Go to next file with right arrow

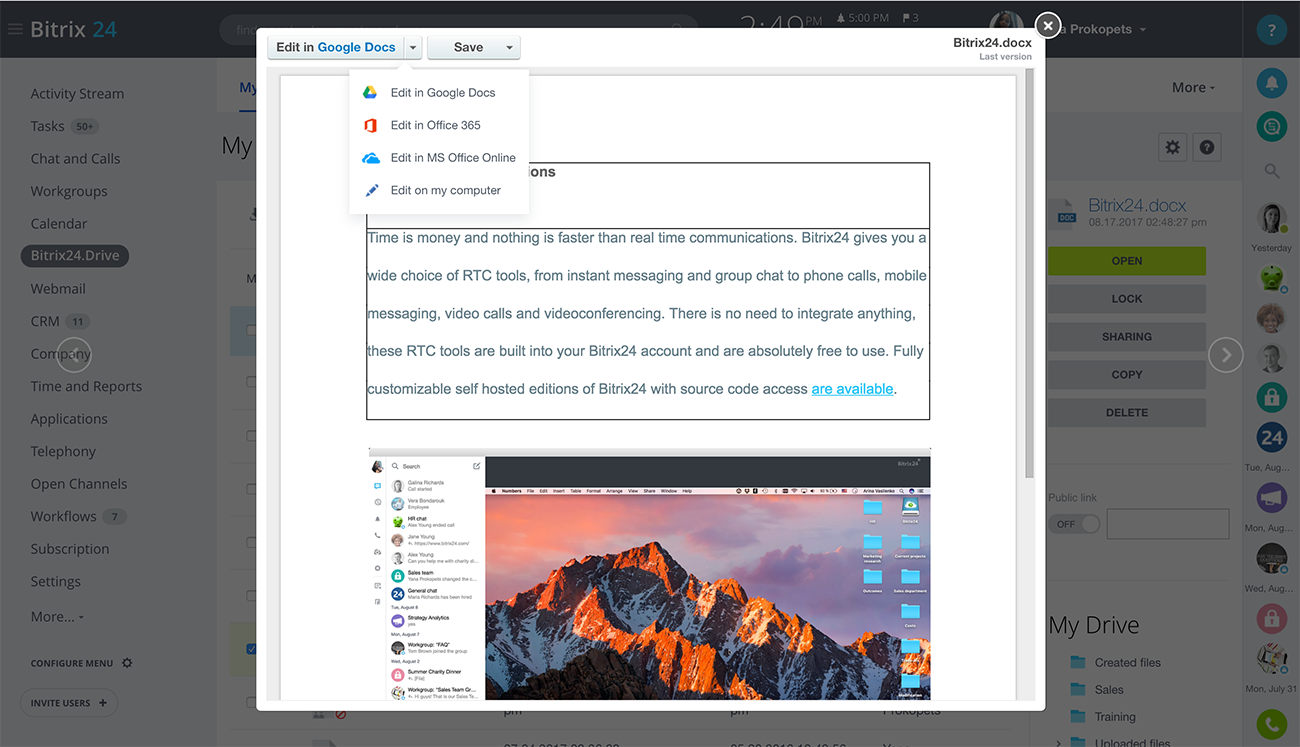tap(1225, 355)
